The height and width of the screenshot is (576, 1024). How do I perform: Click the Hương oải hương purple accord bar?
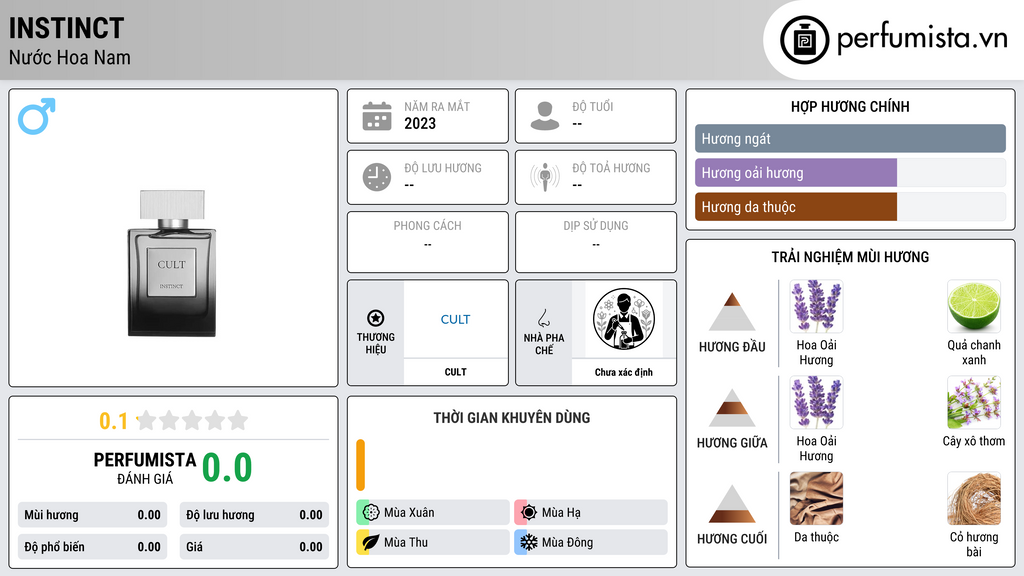tap(795, 173)
